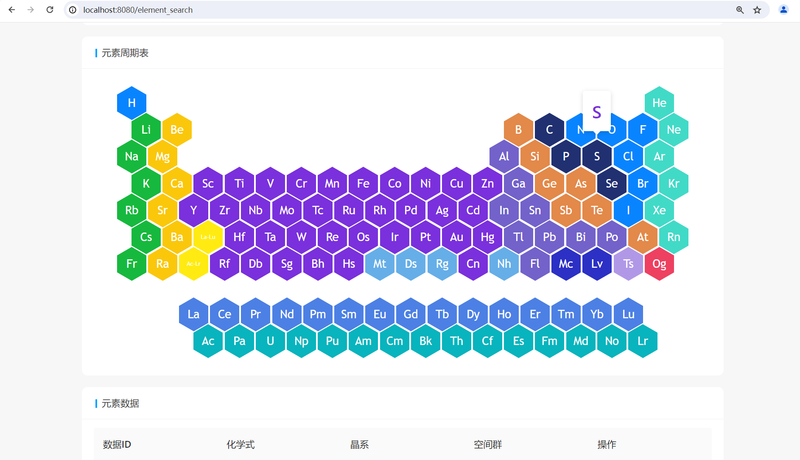The height and width of the screenshot is (460, 800).
Task: Select the selenium Se hexagon
Action: [x=611, y=184]
